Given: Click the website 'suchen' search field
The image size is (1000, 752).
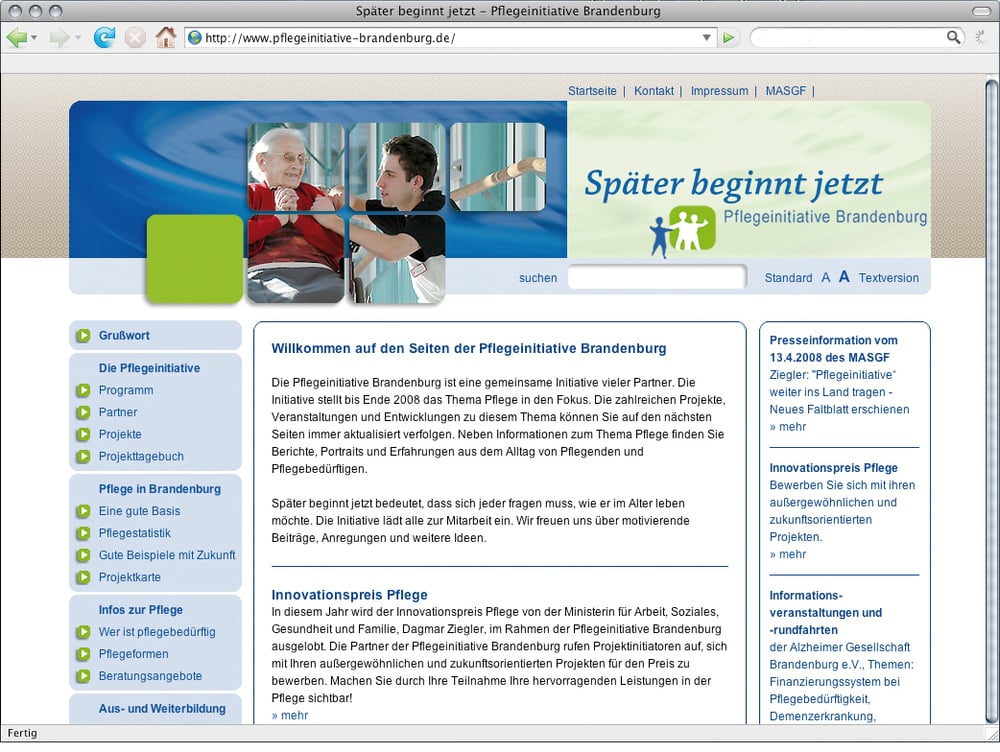Looking at the screenshot, I should coord(657,277).
